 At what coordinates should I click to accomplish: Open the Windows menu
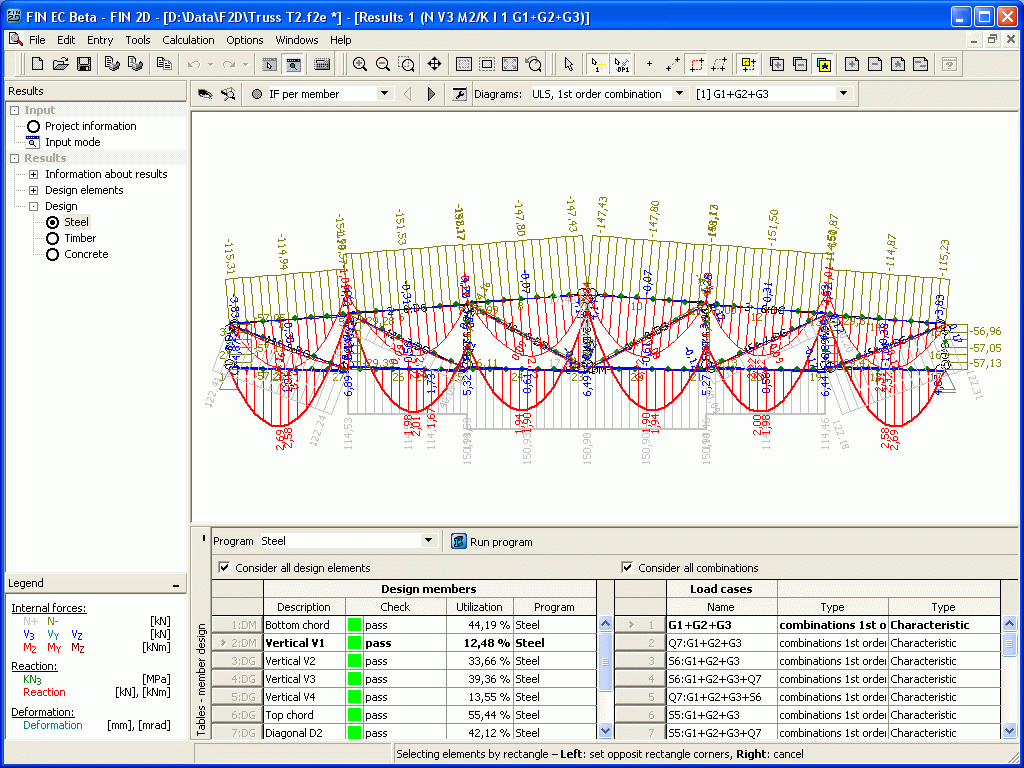(297, 40)
